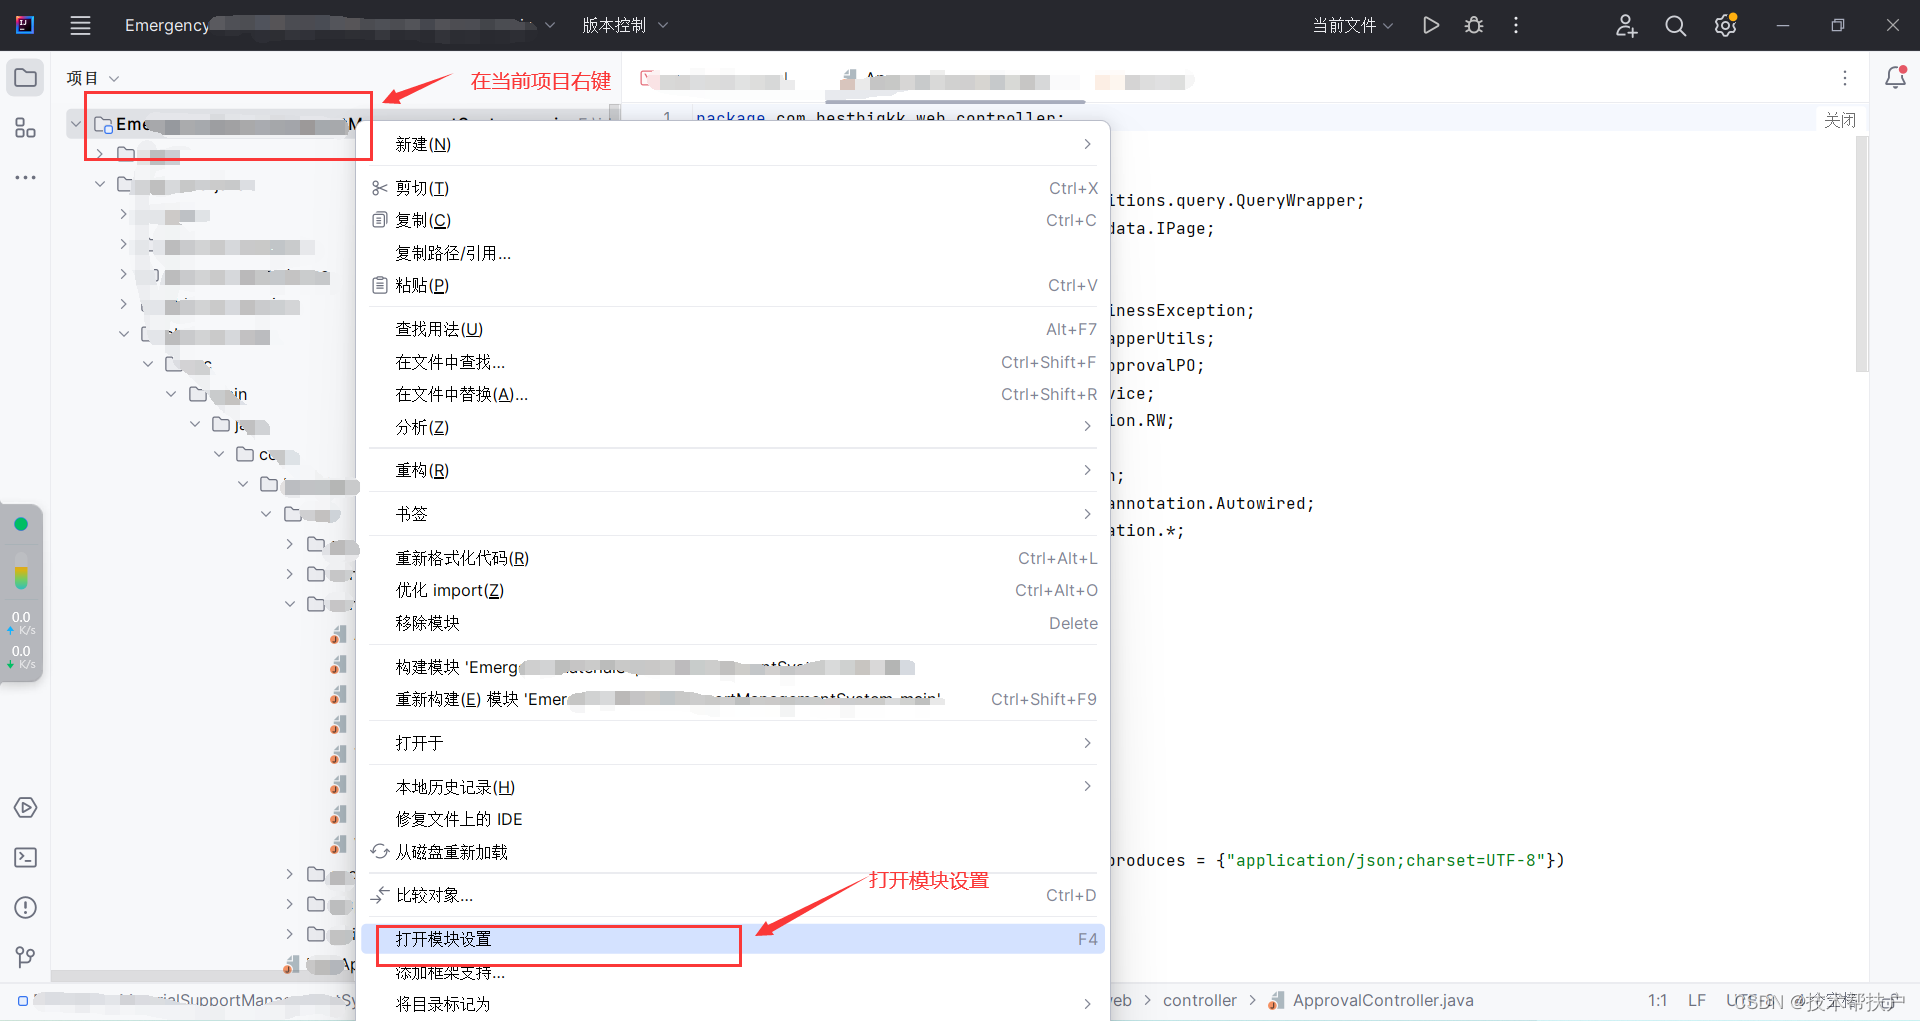Open the toolbar's more actions menu
The height and width of the screenshot is (1021, 1920).
(1516, 25)
